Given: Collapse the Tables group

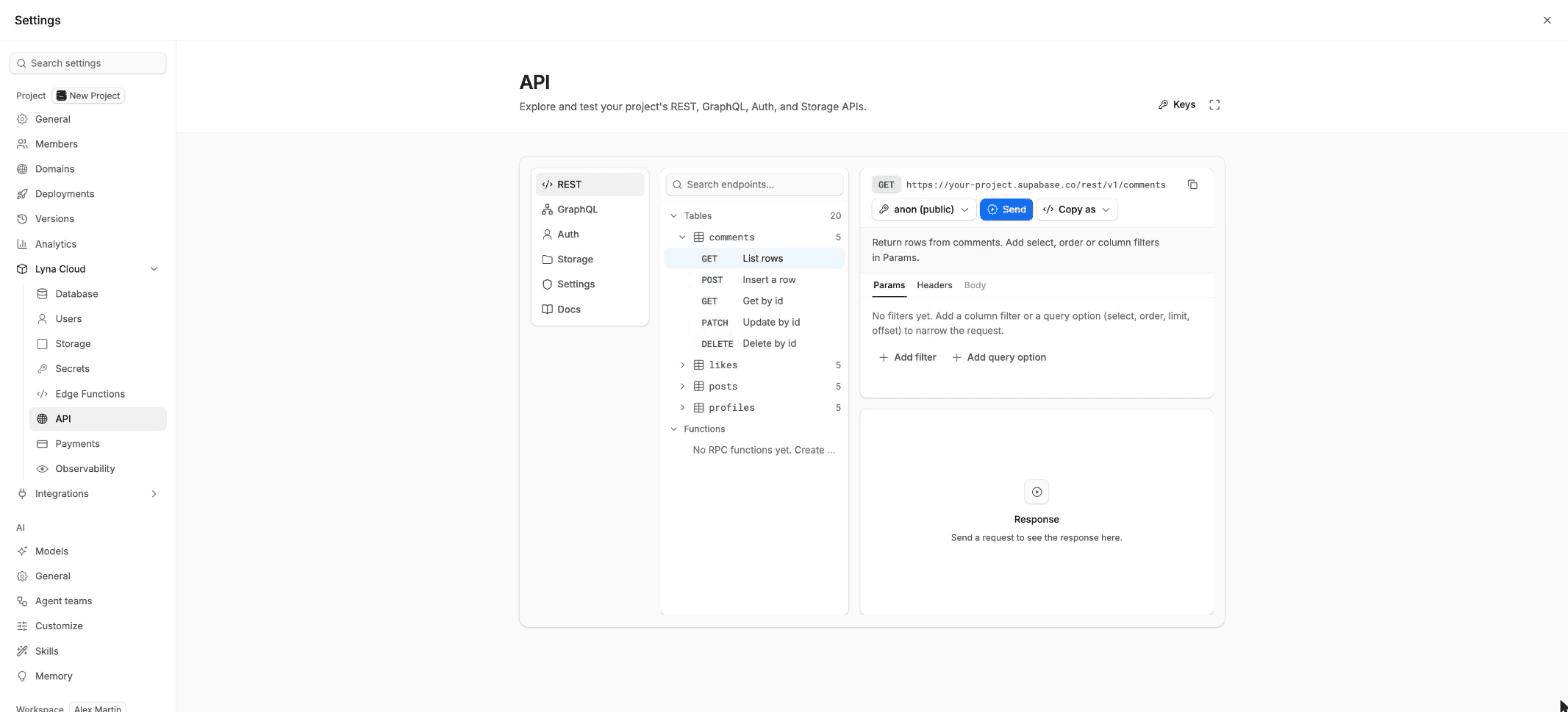Looking at the screenshot, I should tap(674, 216).
